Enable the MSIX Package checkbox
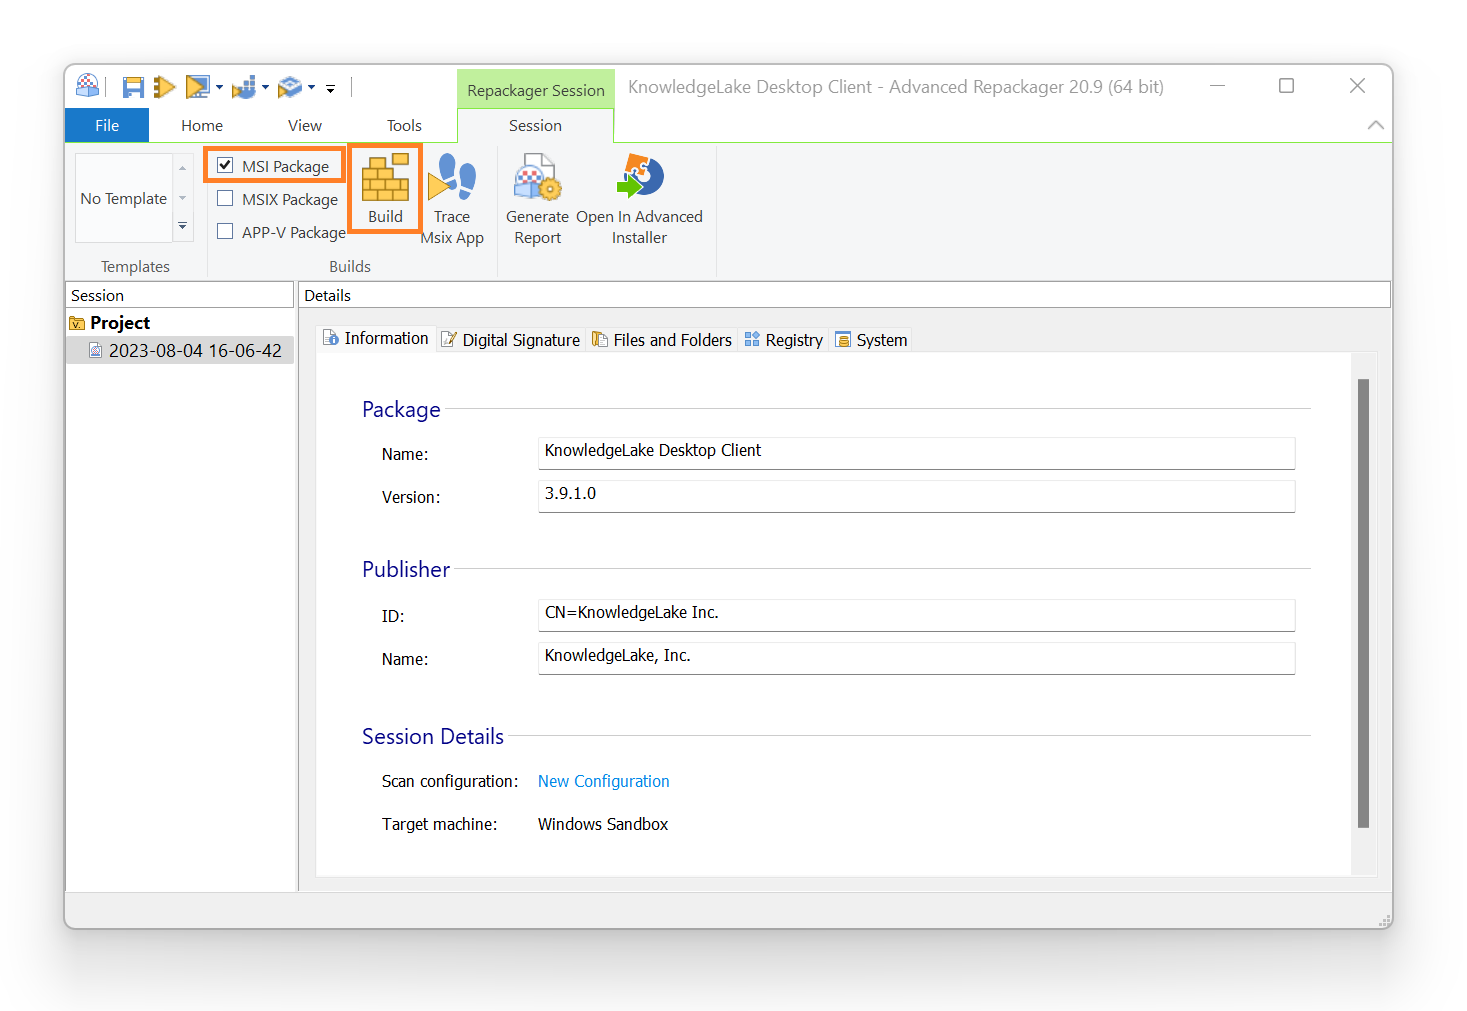 click(x=225, y=199)
